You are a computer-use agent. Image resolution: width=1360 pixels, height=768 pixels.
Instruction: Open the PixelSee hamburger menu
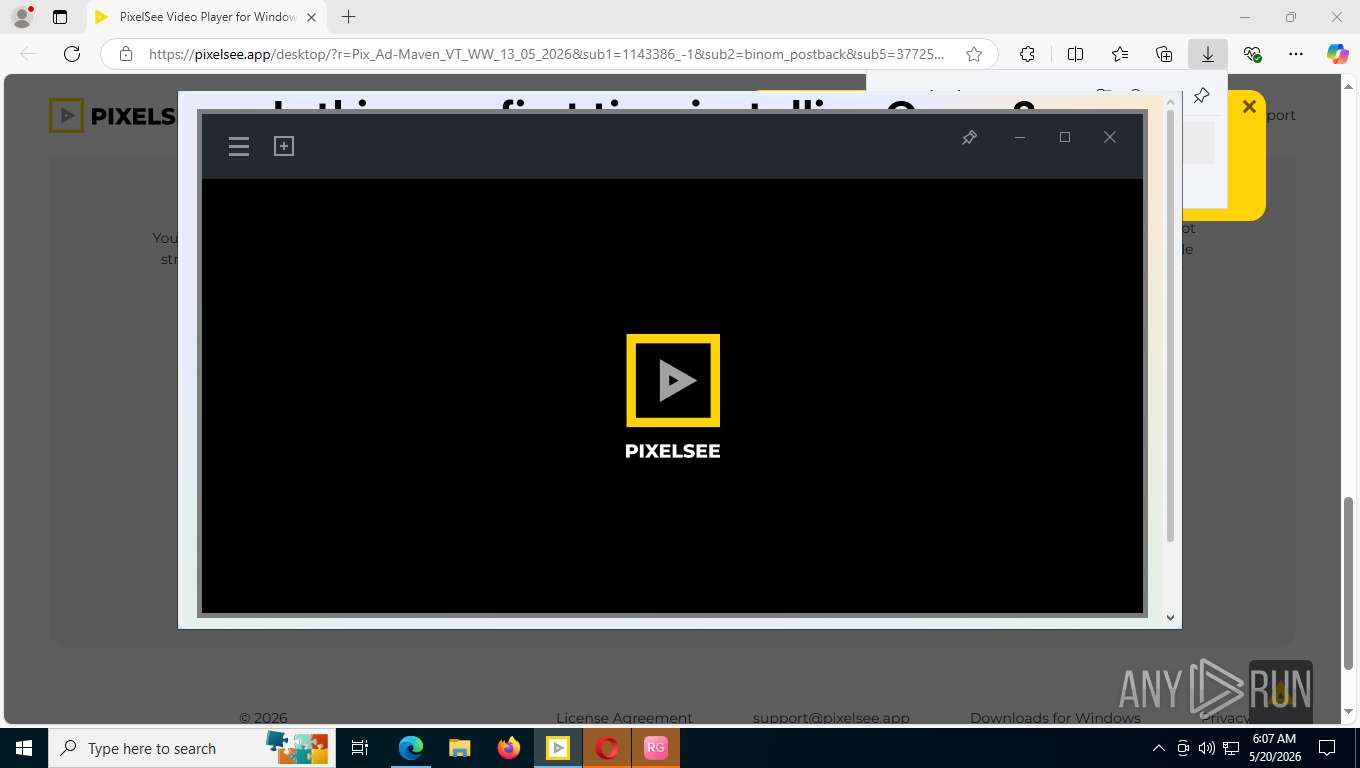(x=239, y=147)
